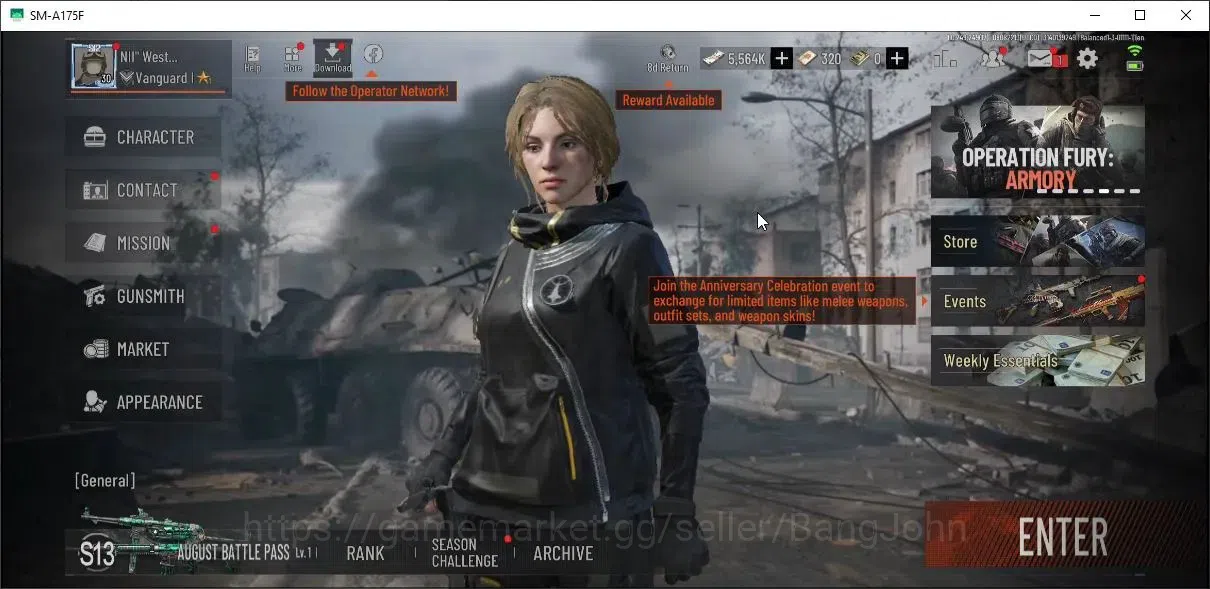This screenshot has width=1210, height=589.
Task: Switch to the RANK tab
Action: click(x=365, y=553)
